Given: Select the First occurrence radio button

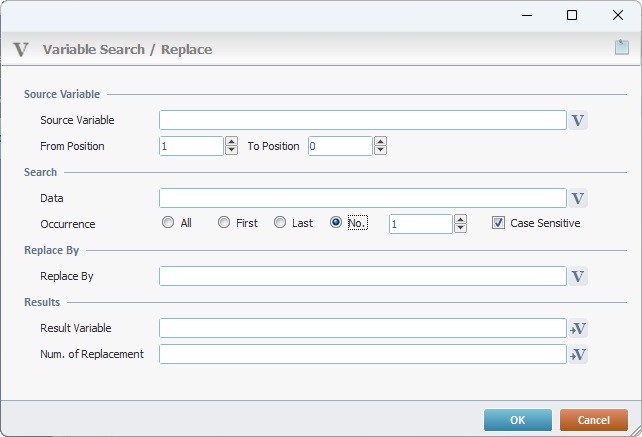Looking at the screenshot, I should click(224, 222).
